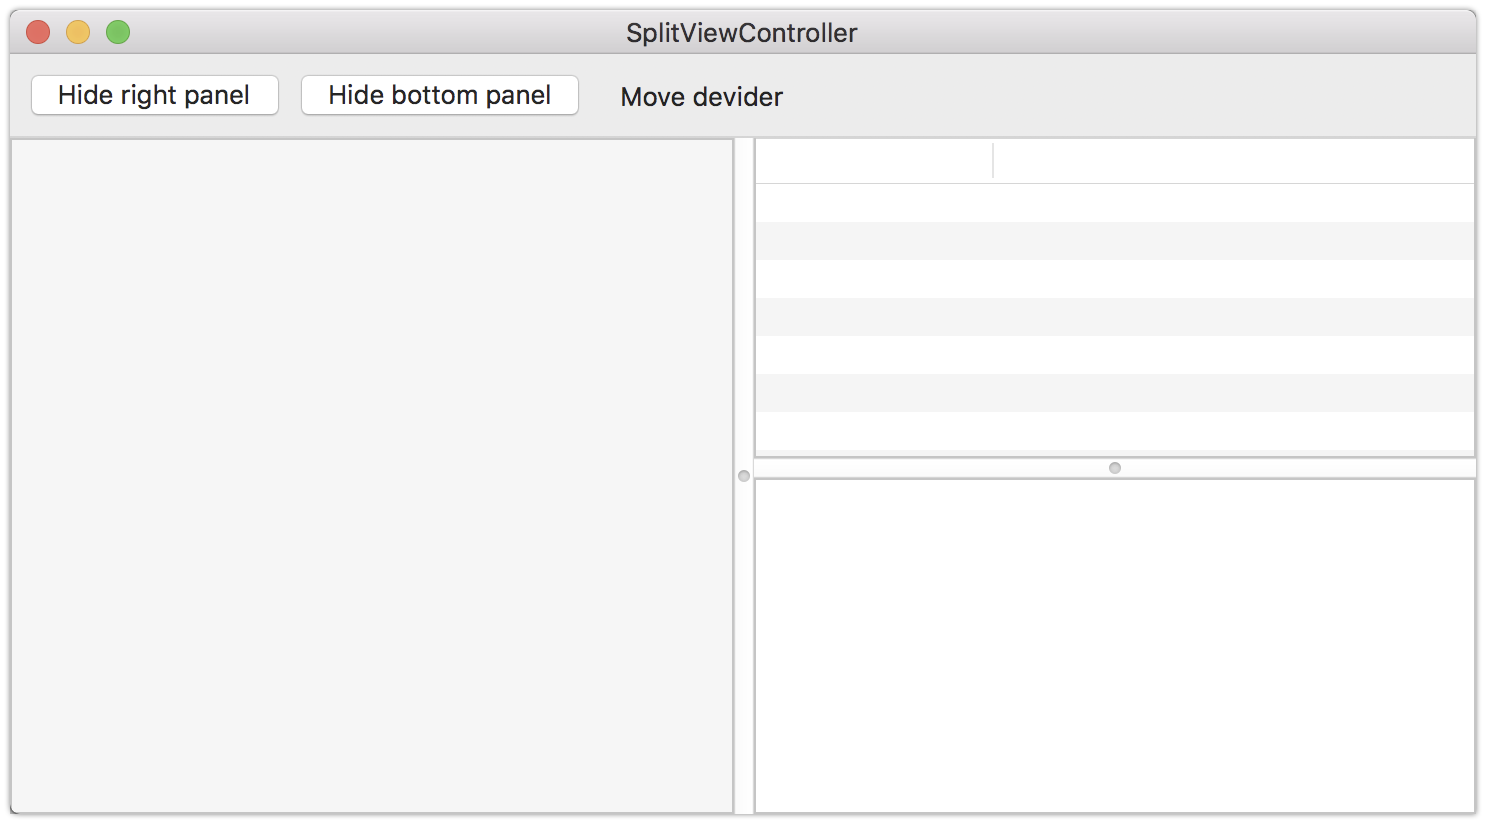The width and height of the screenshot is (1486, 824).
Task: Click the SplitViewController window title
Action: pos(743,32)
